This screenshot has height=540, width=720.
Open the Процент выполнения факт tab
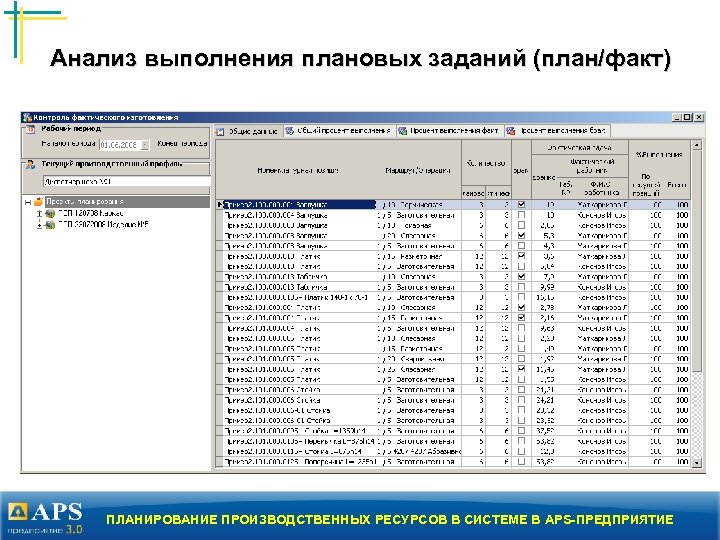coord(449,131)
